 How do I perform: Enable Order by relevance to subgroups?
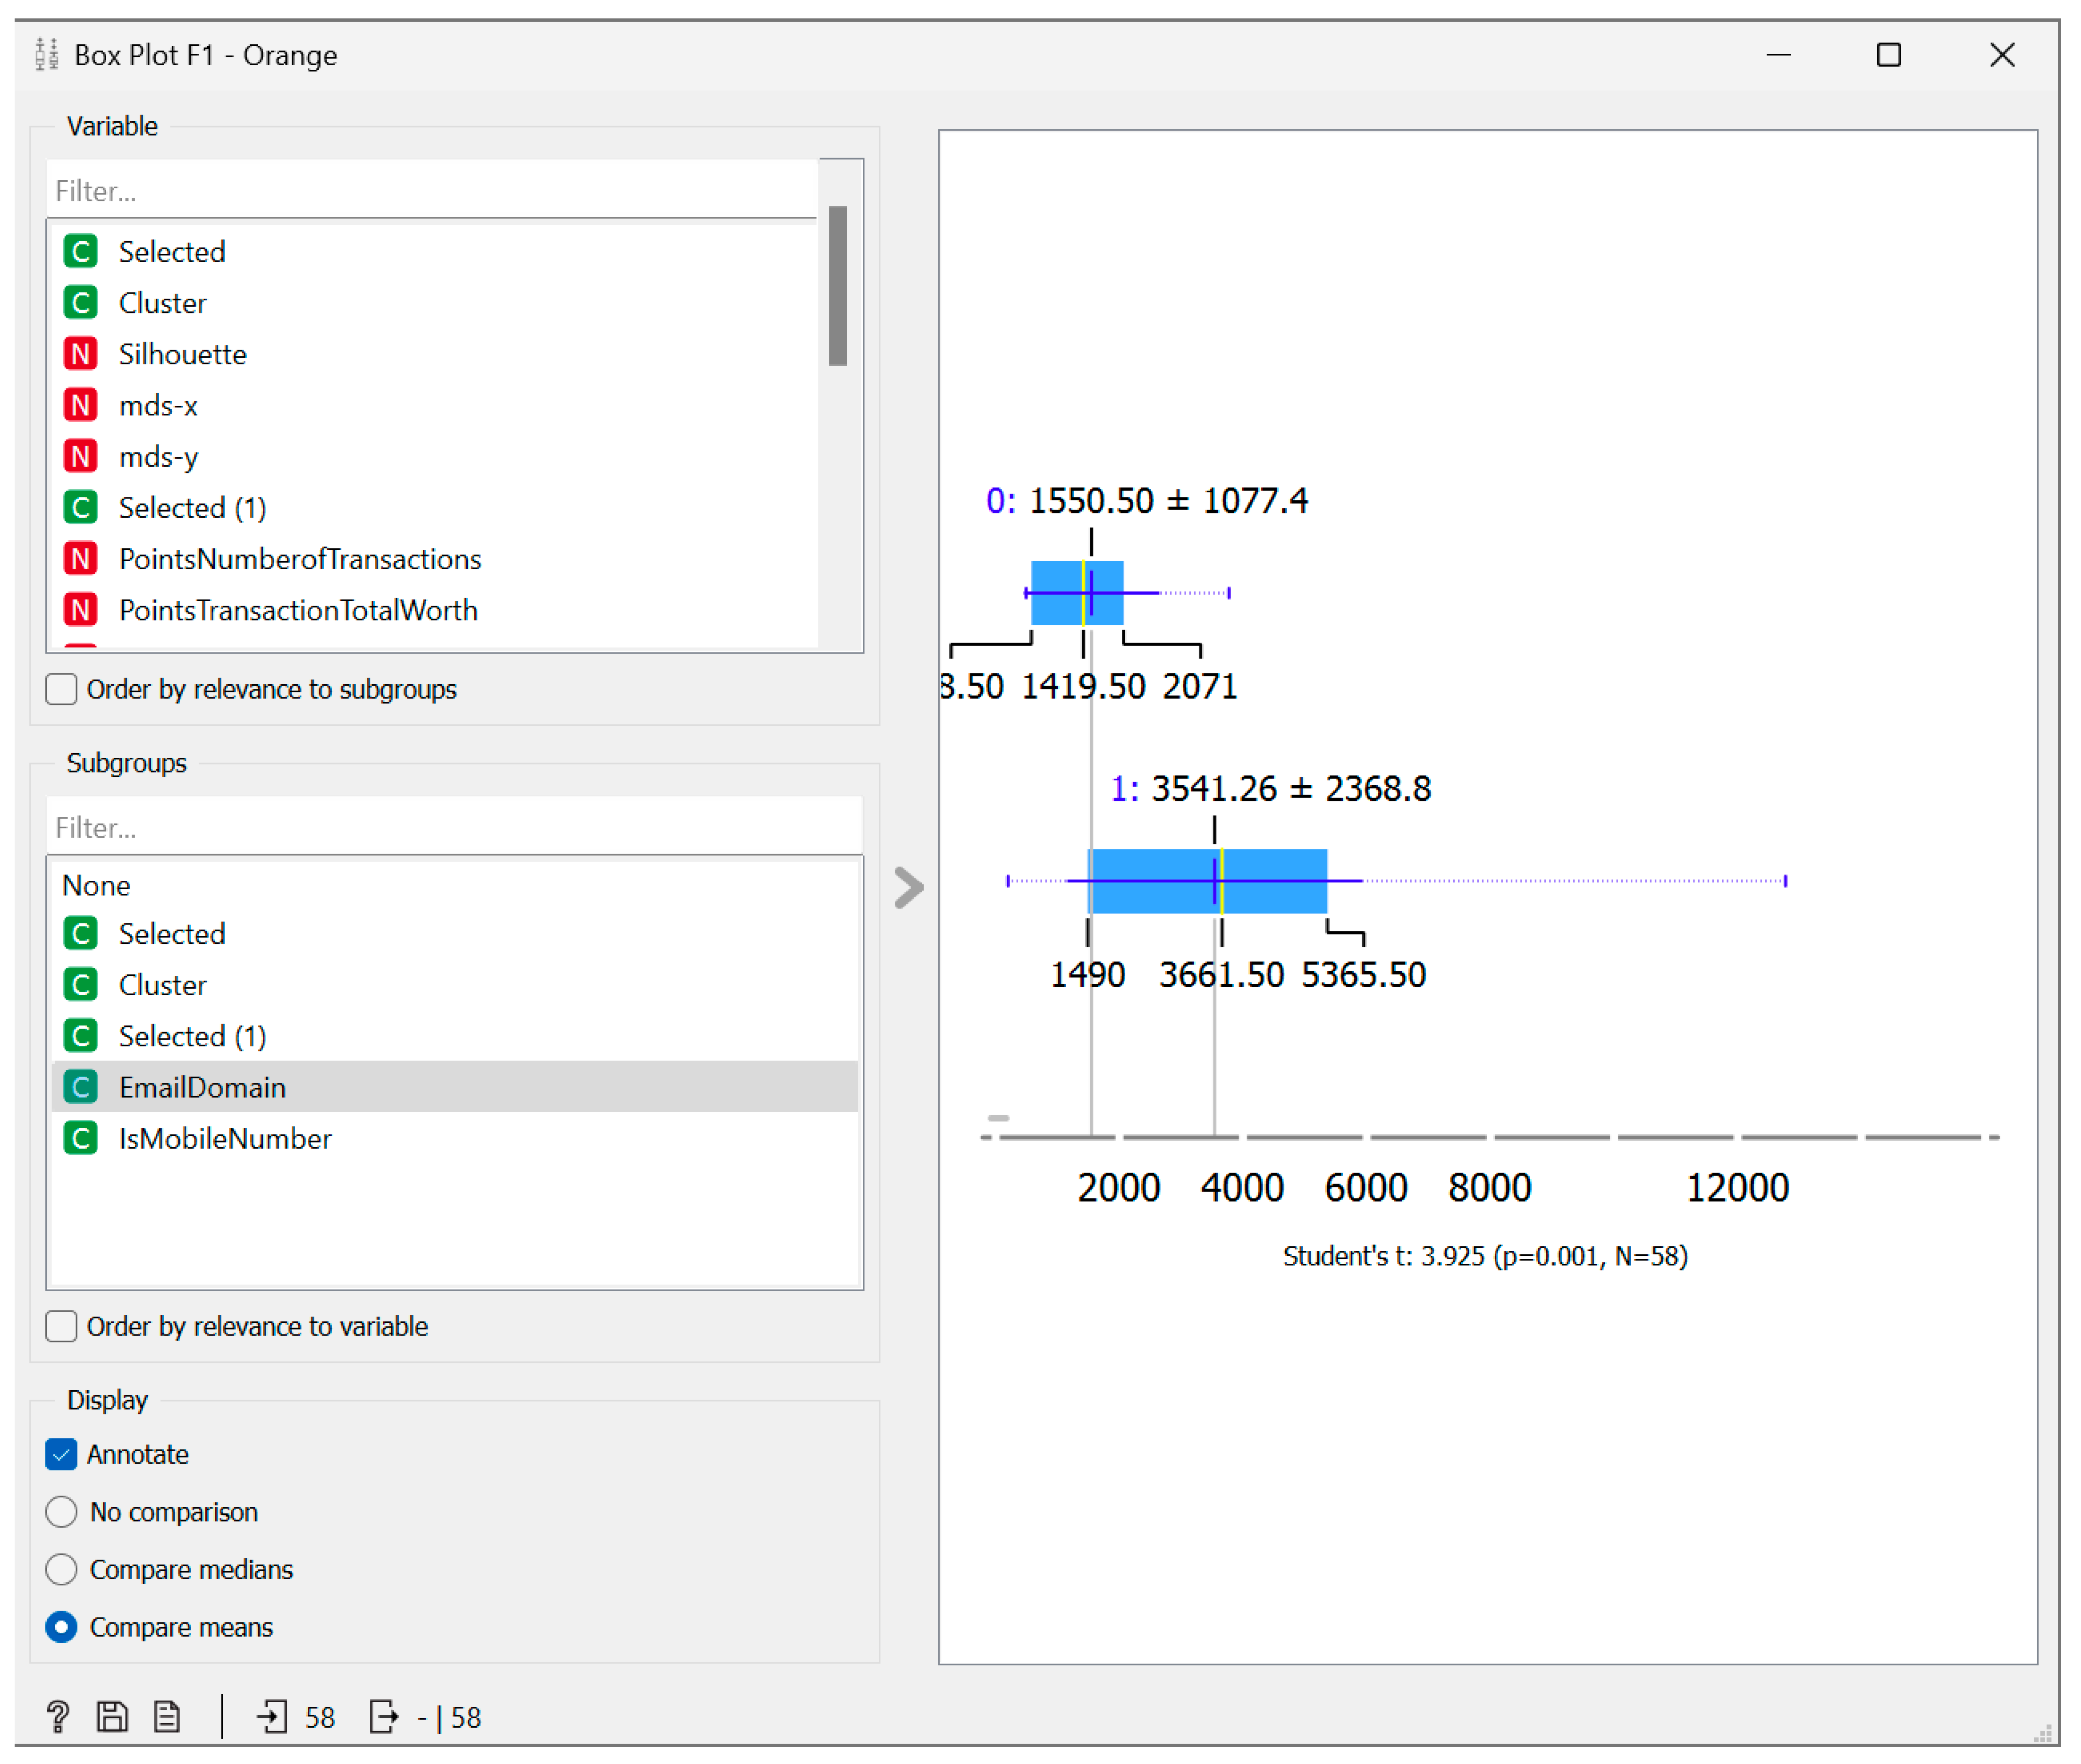[x=61, y=689]
